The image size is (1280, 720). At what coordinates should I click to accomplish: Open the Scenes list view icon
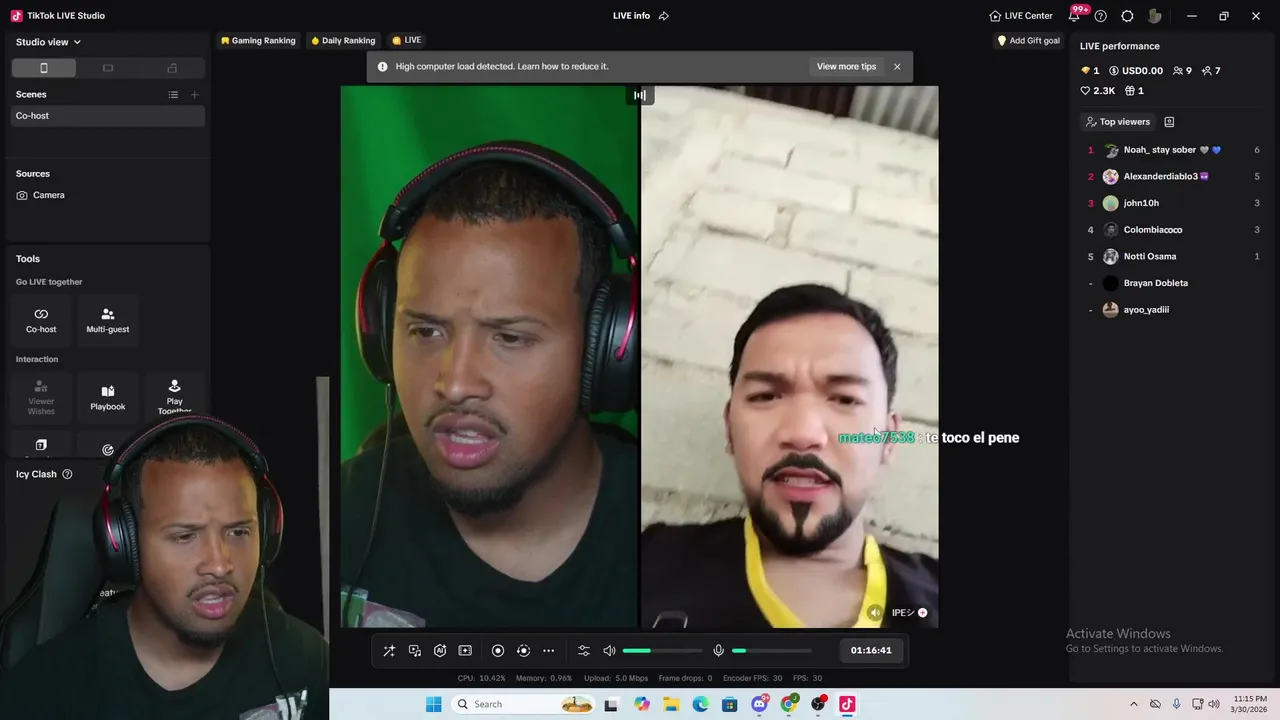(173, 95)
